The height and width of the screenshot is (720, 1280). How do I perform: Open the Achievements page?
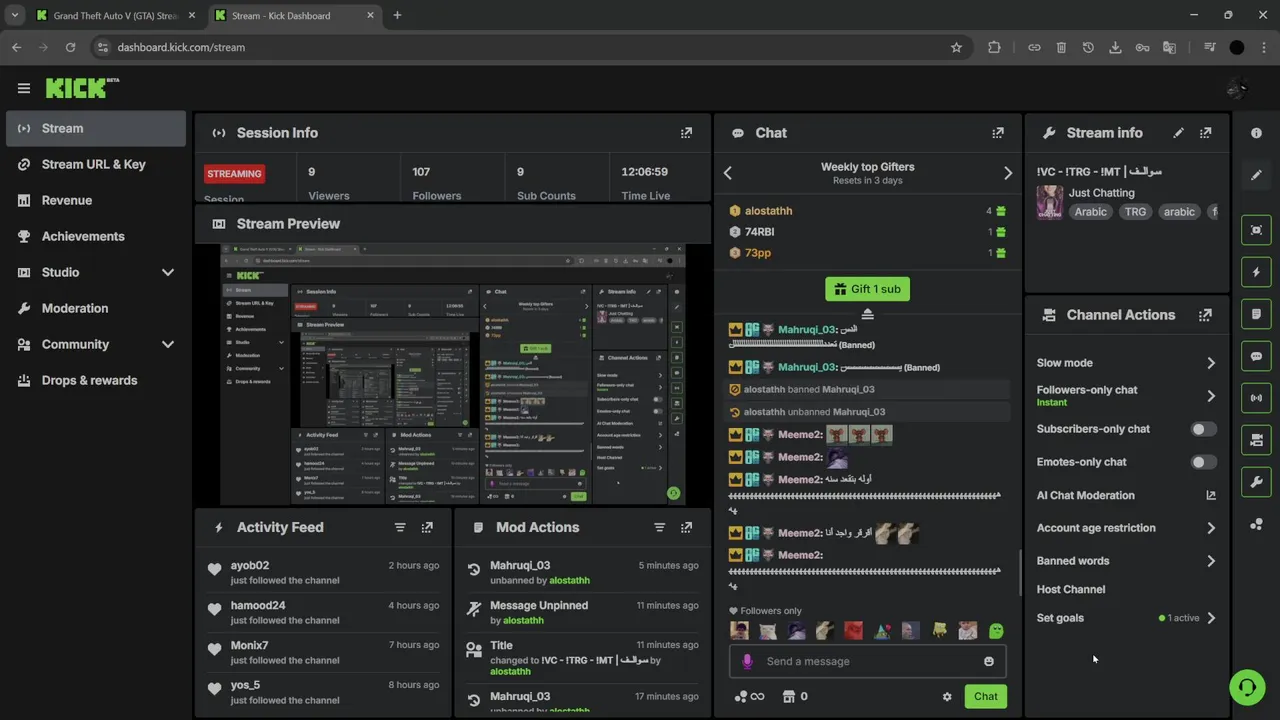click(95, 236)
